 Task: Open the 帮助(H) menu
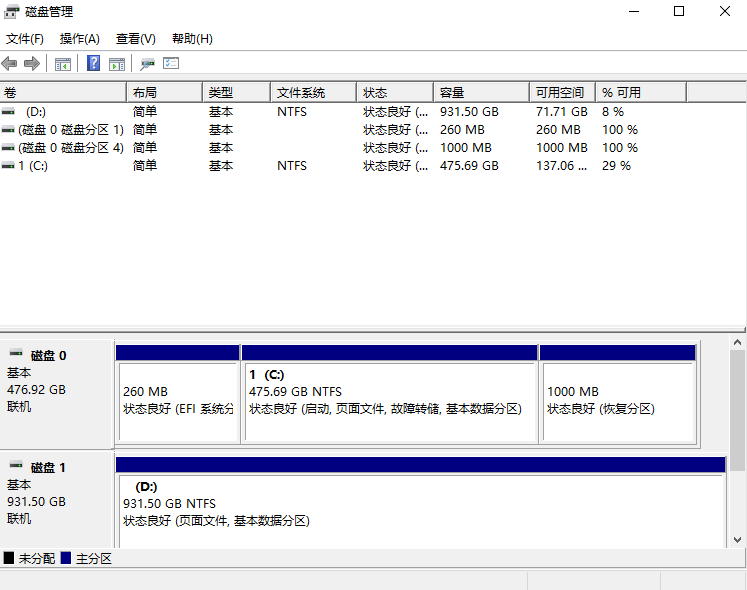[192, 39]
